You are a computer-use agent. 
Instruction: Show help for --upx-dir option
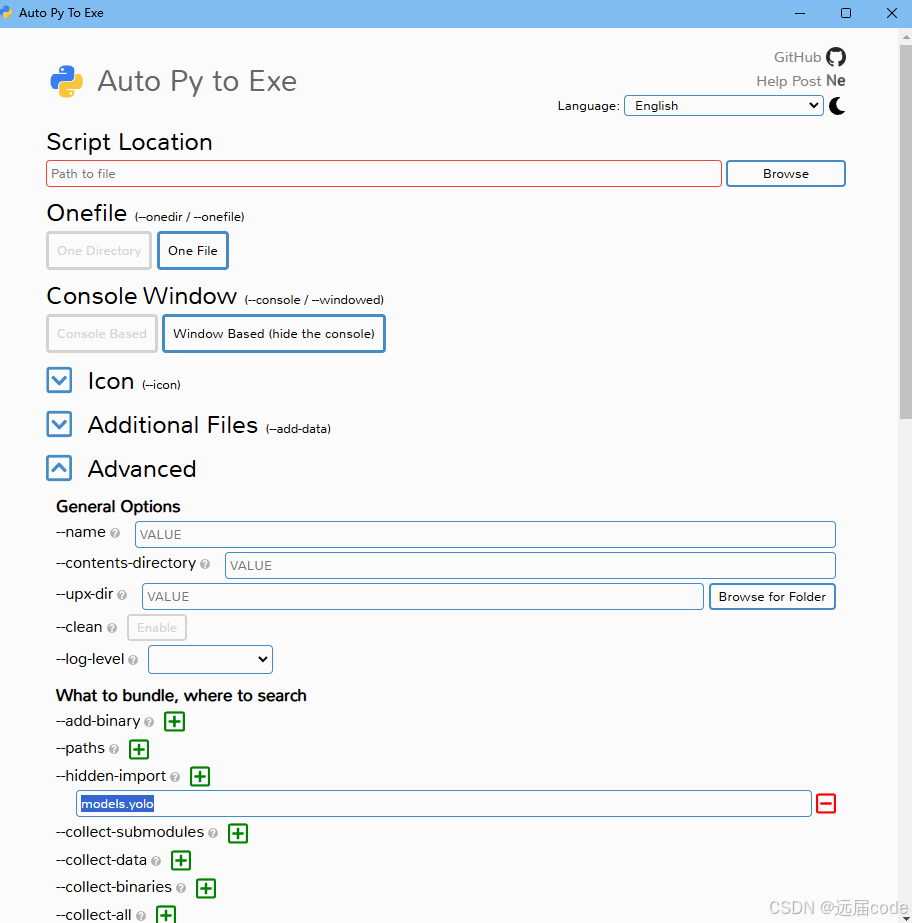coord(122,595)
